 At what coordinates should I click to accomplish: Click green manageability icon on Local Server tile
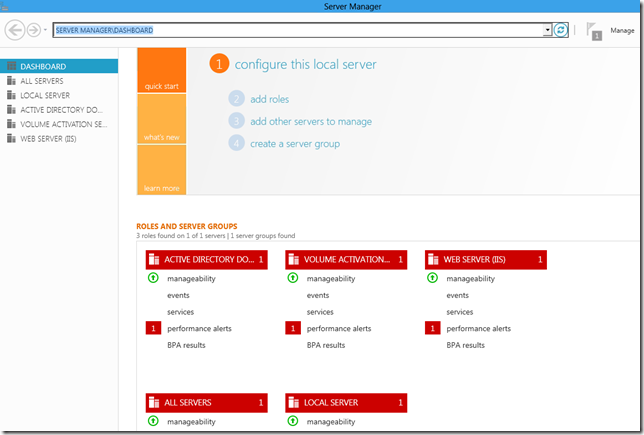coord(293,421)
